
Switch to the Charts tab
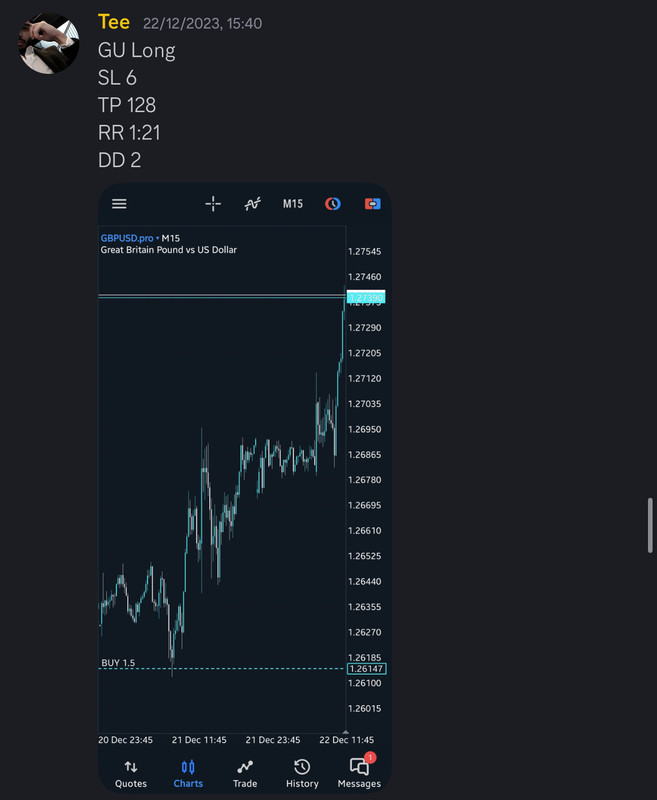click(x=188, y=774)
